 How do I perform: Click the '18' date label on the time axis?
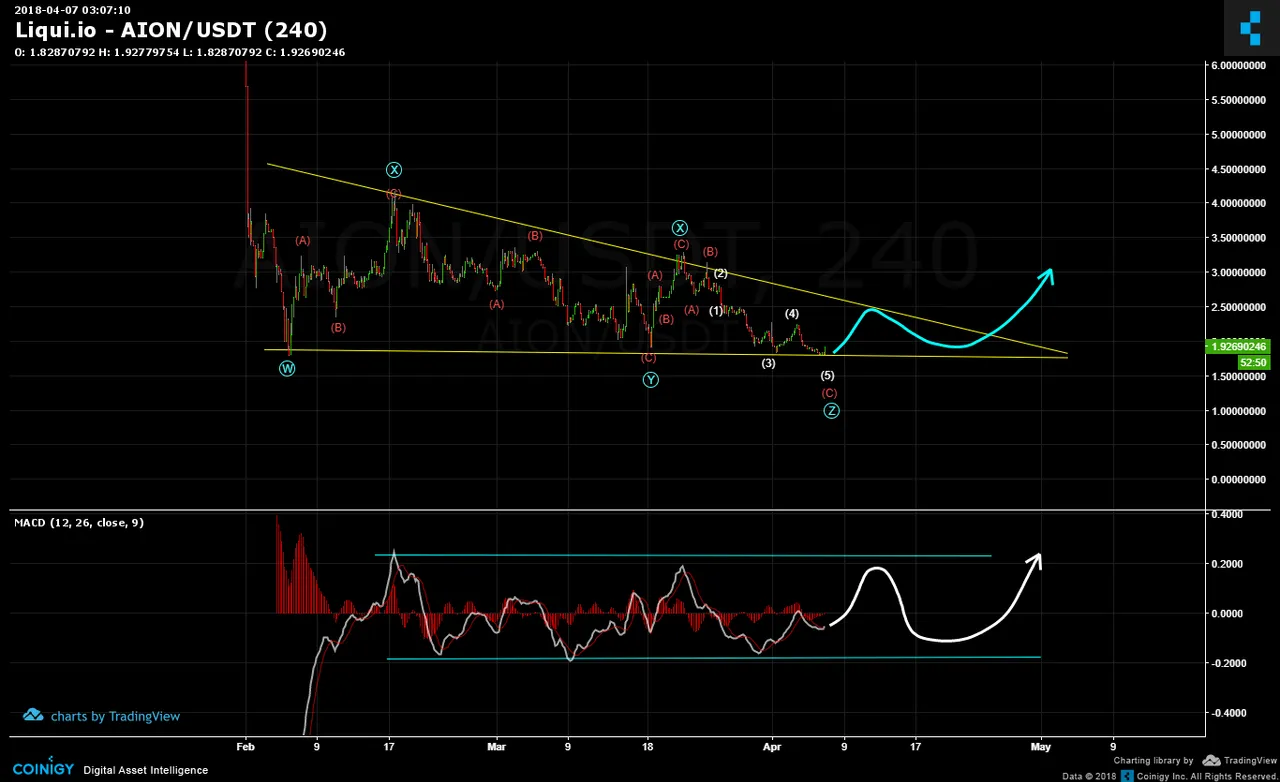648,745
